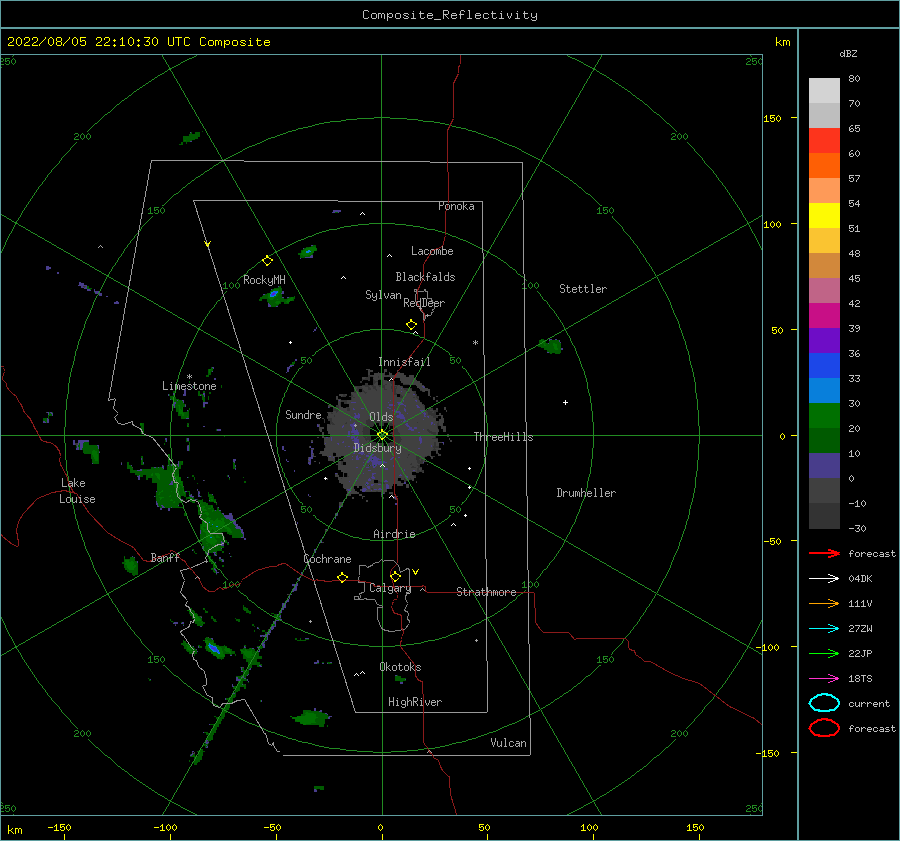The width and height of the screenshot is (900, 841).
Task: Click the yellow diamond marker near RockyMH
Action: tap(267, 261)
